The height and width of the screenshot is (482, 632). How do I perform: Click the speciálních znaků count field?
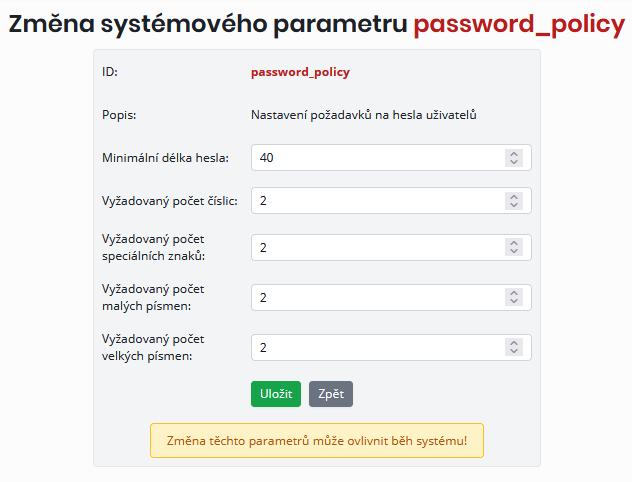point(375,248)
